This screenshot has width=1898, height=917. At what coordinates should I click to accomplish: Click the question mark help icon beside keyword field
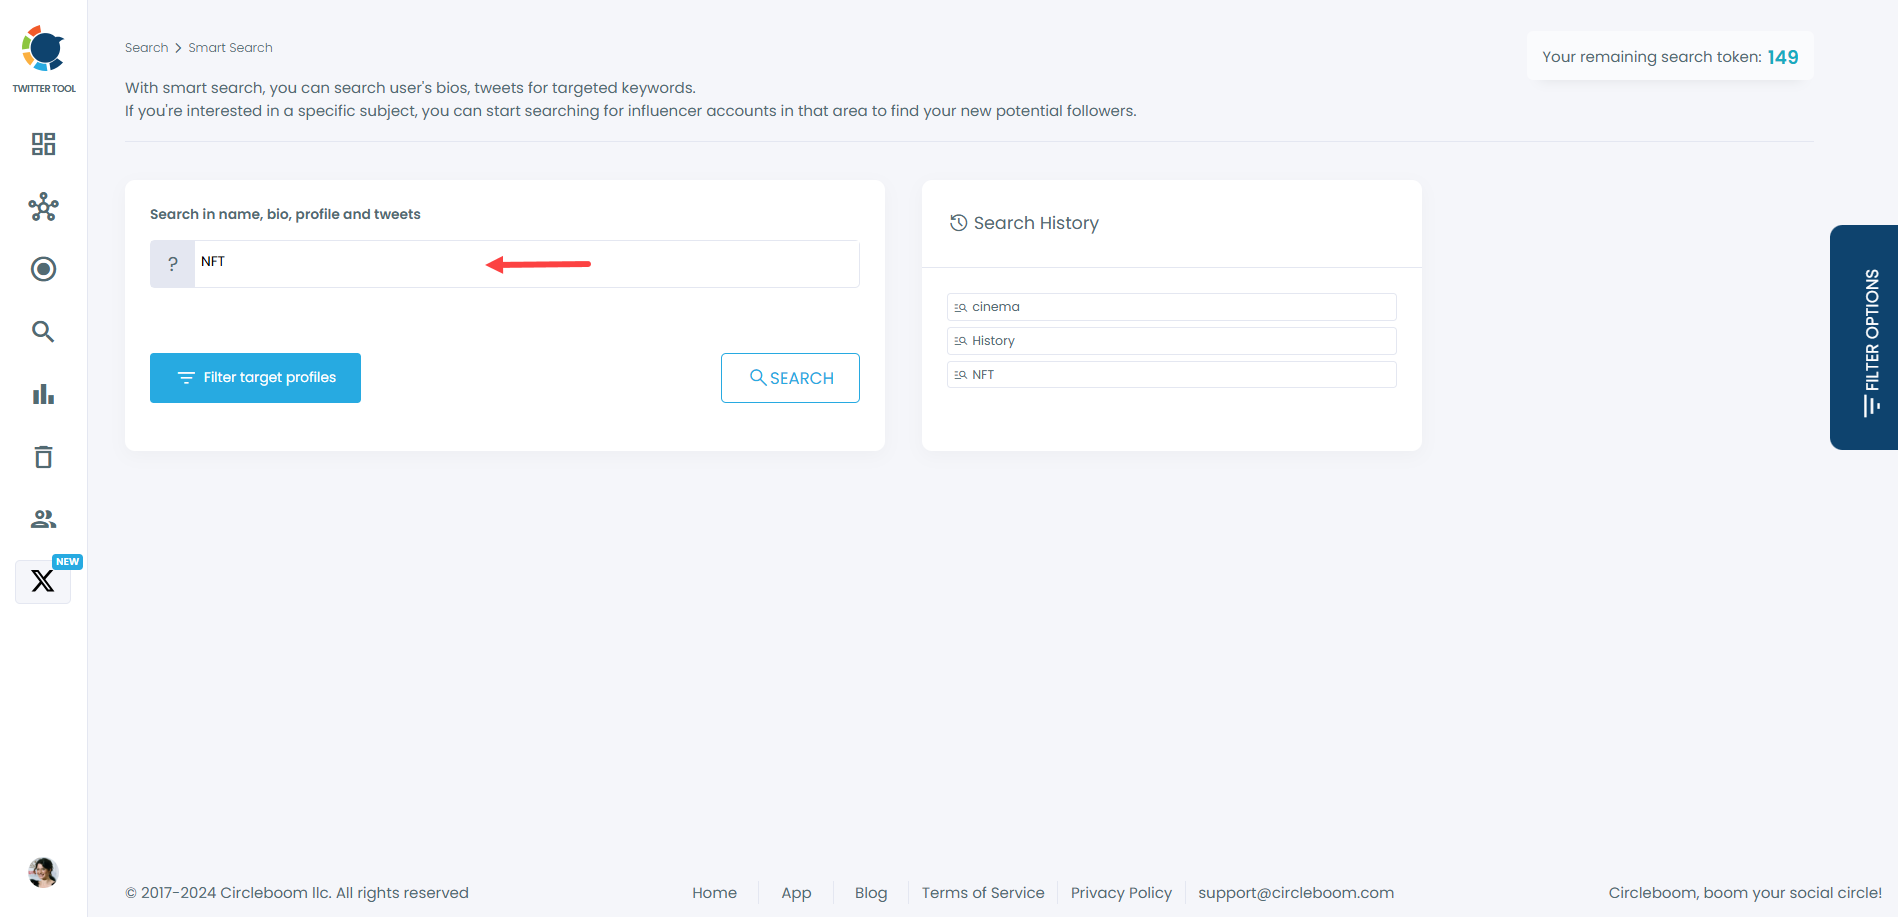[x=172, y=263]
